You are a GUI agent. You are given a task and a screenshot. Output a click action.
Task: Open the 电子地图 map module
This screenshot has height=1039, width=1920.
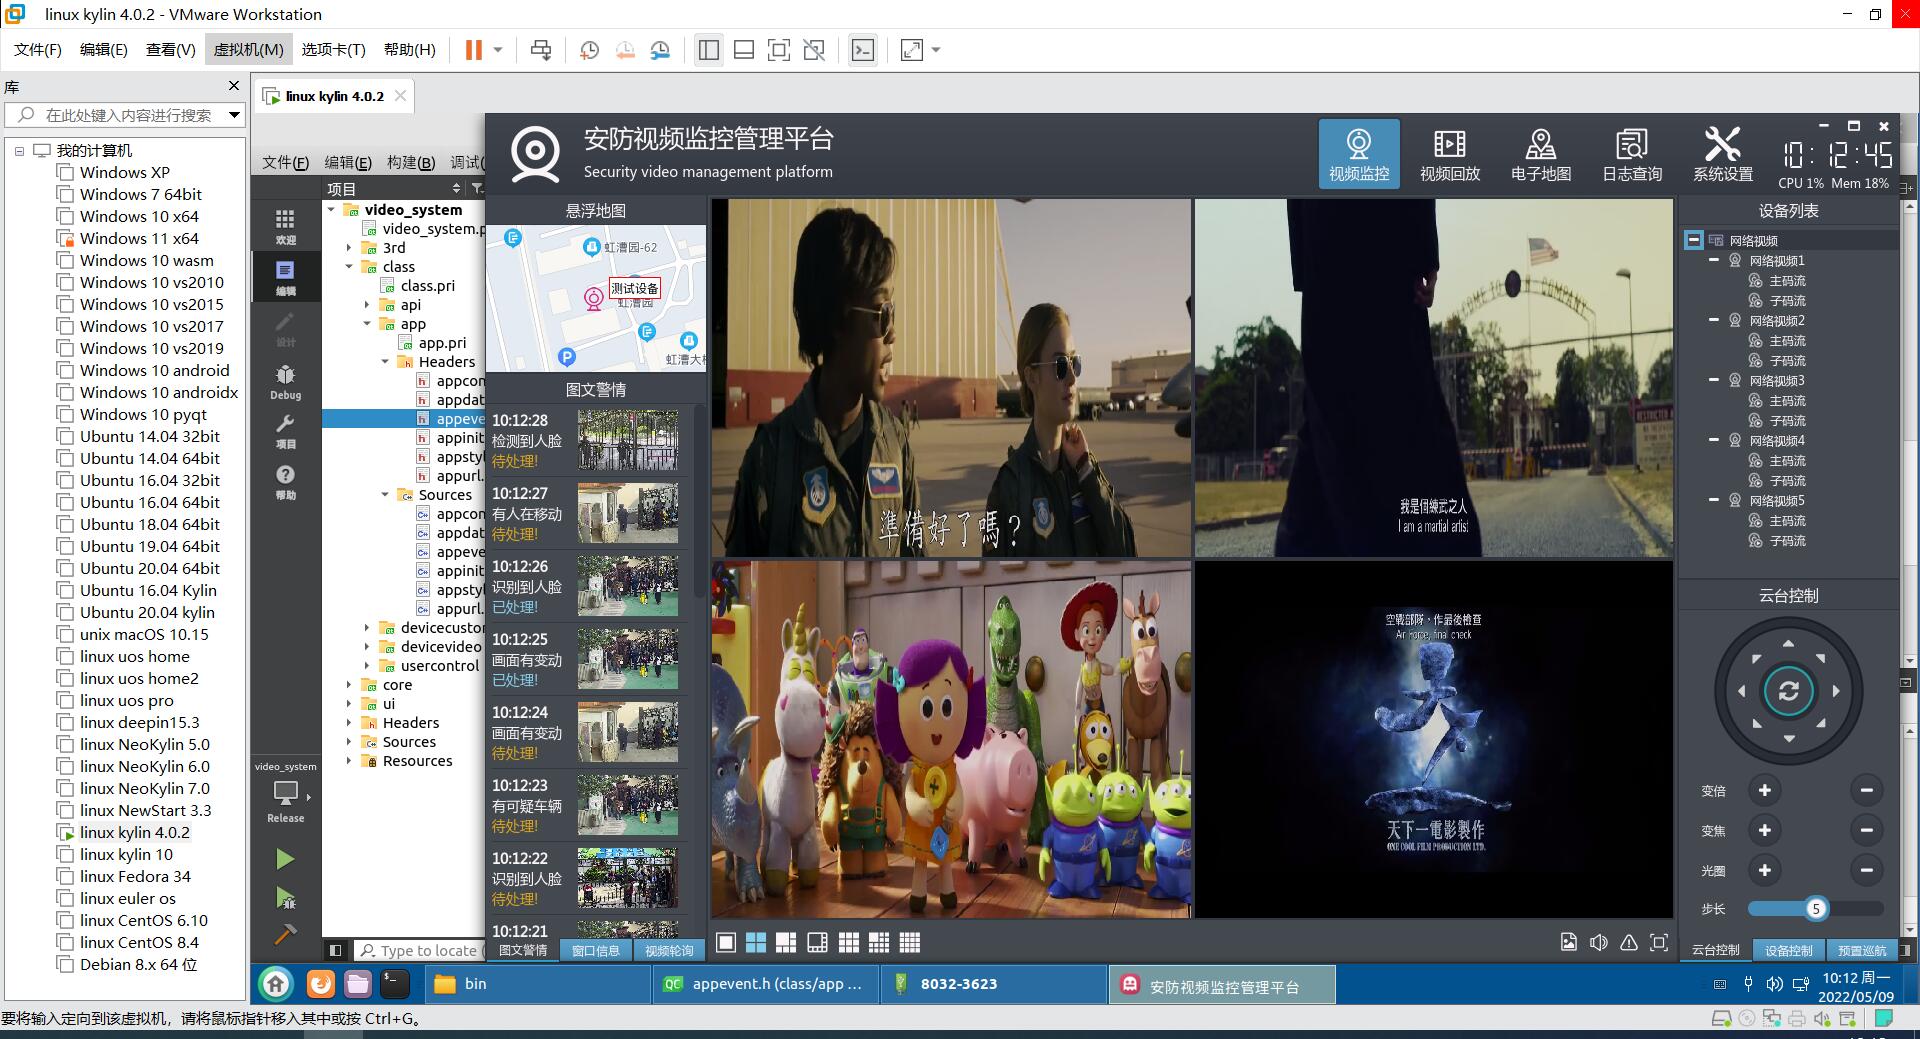pos(1540,154)
